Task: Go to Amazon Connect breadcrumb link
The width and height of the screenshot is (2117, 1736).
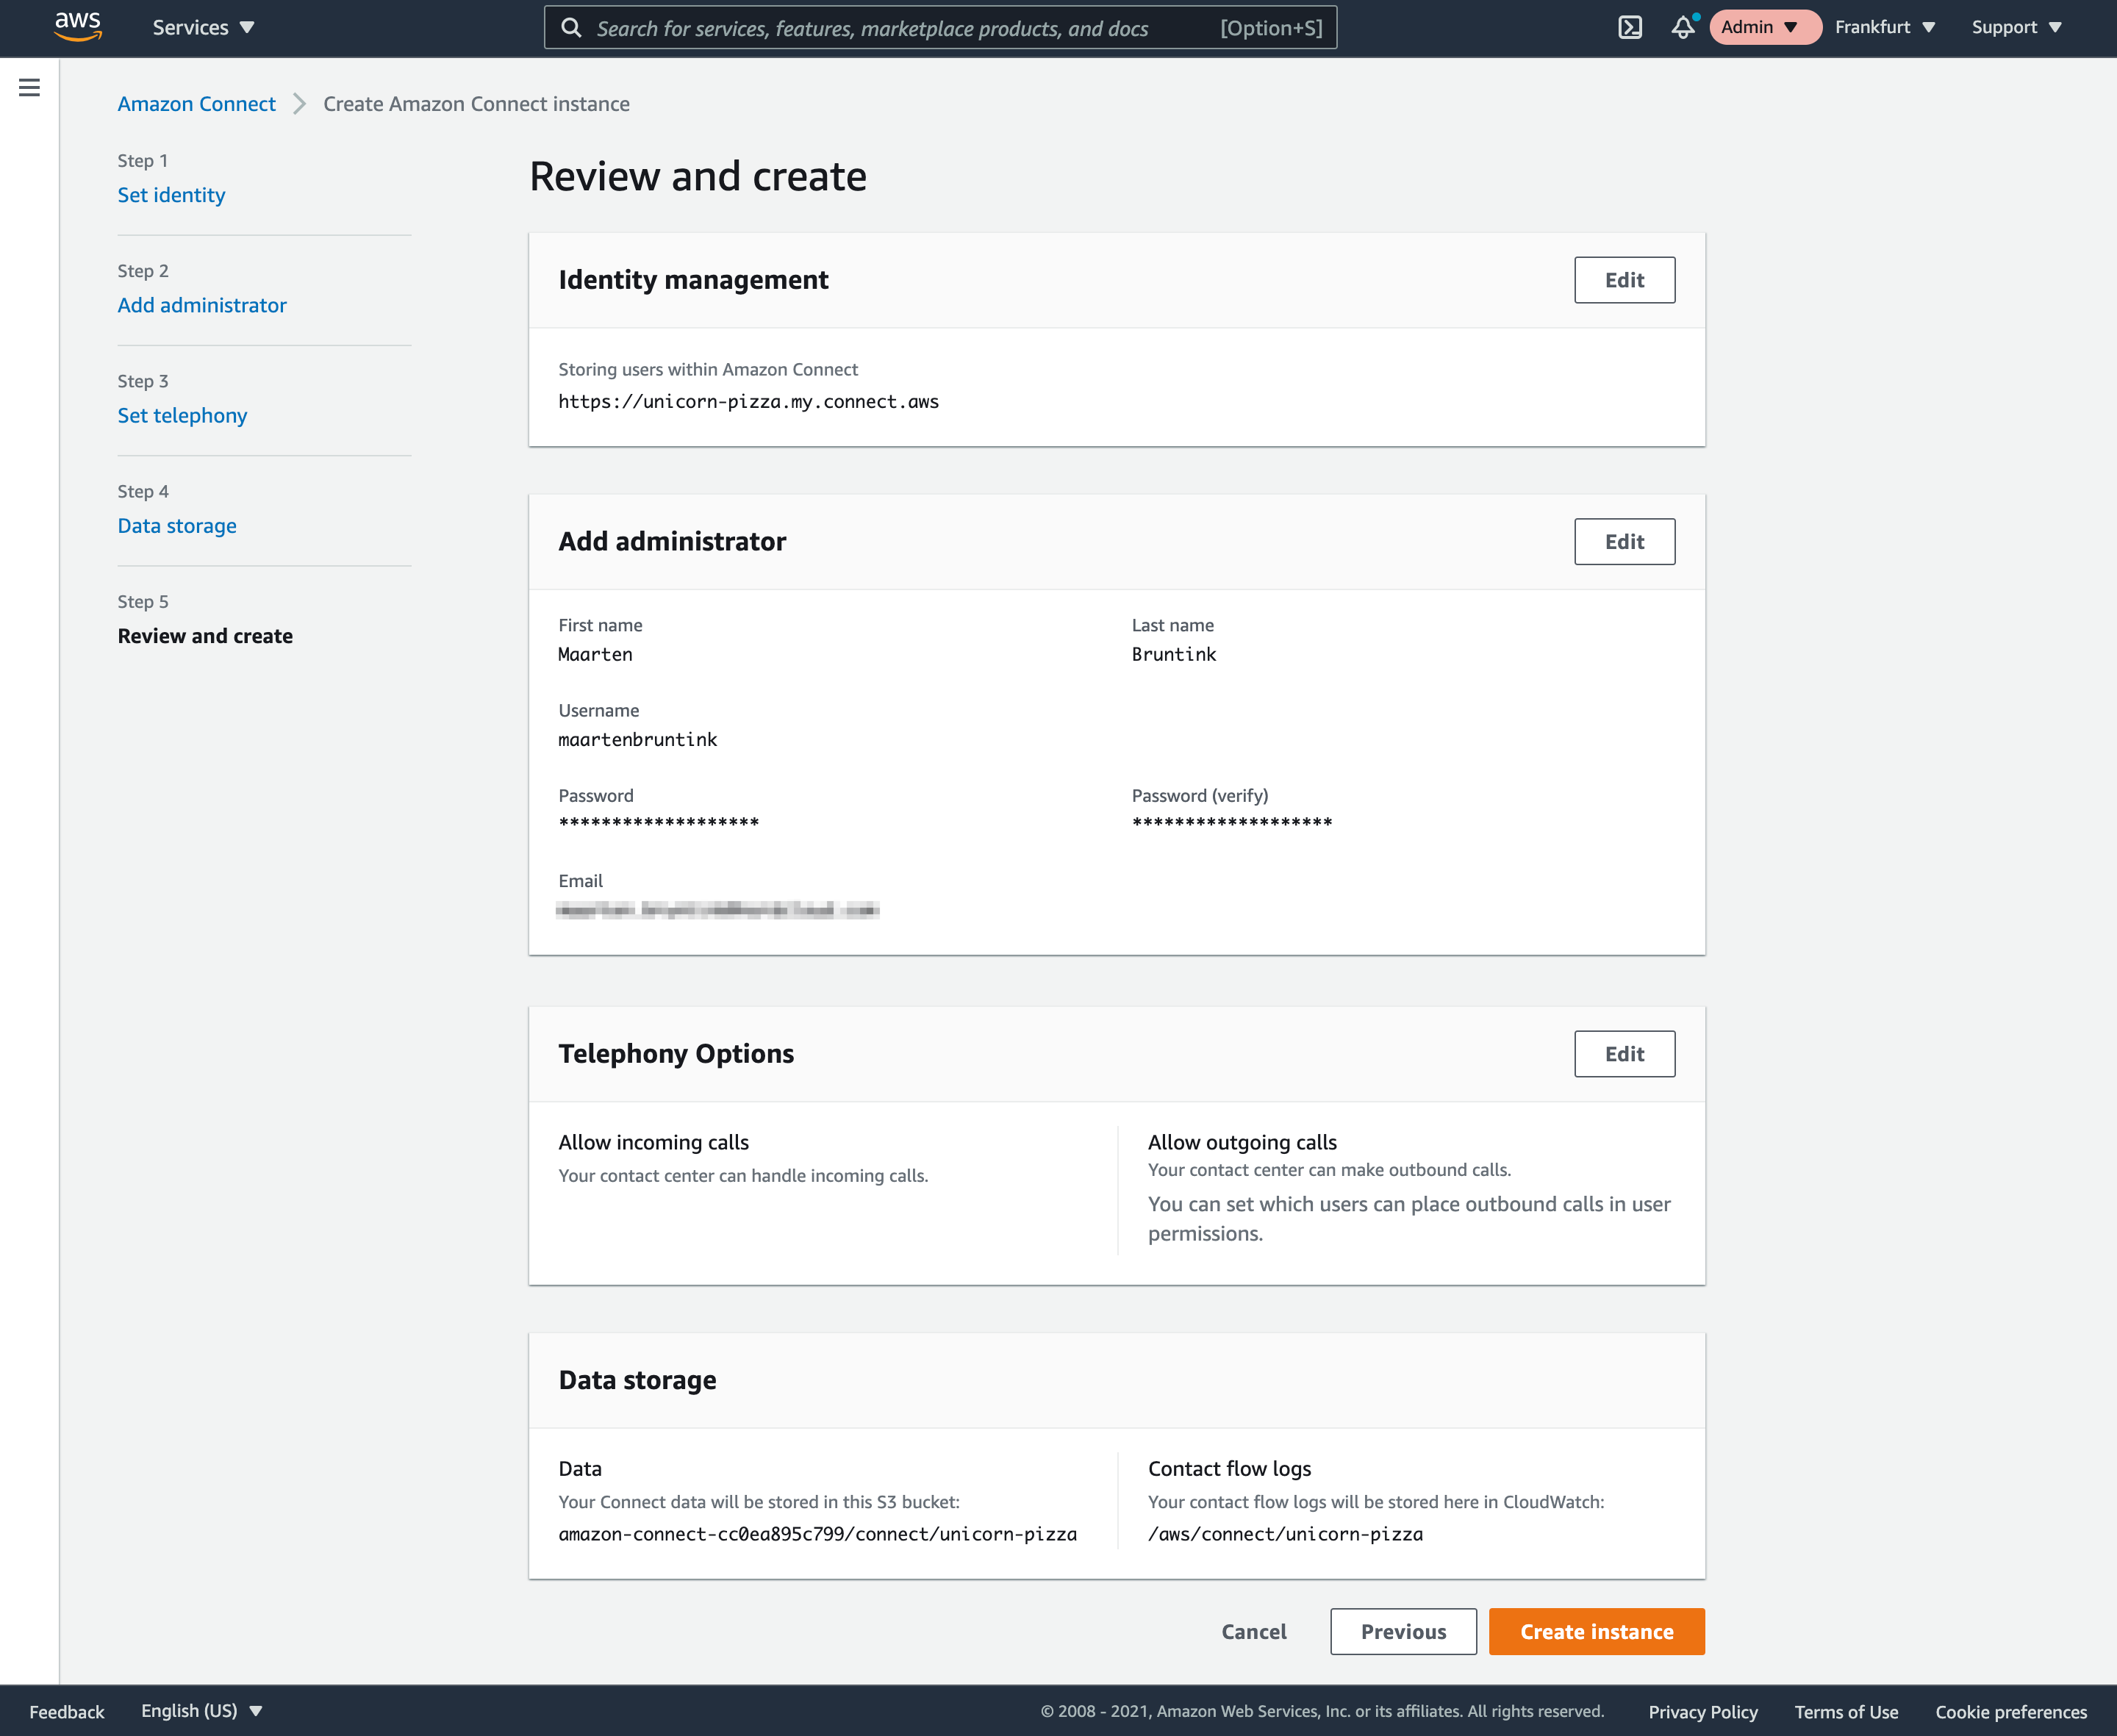Action: 196,104
